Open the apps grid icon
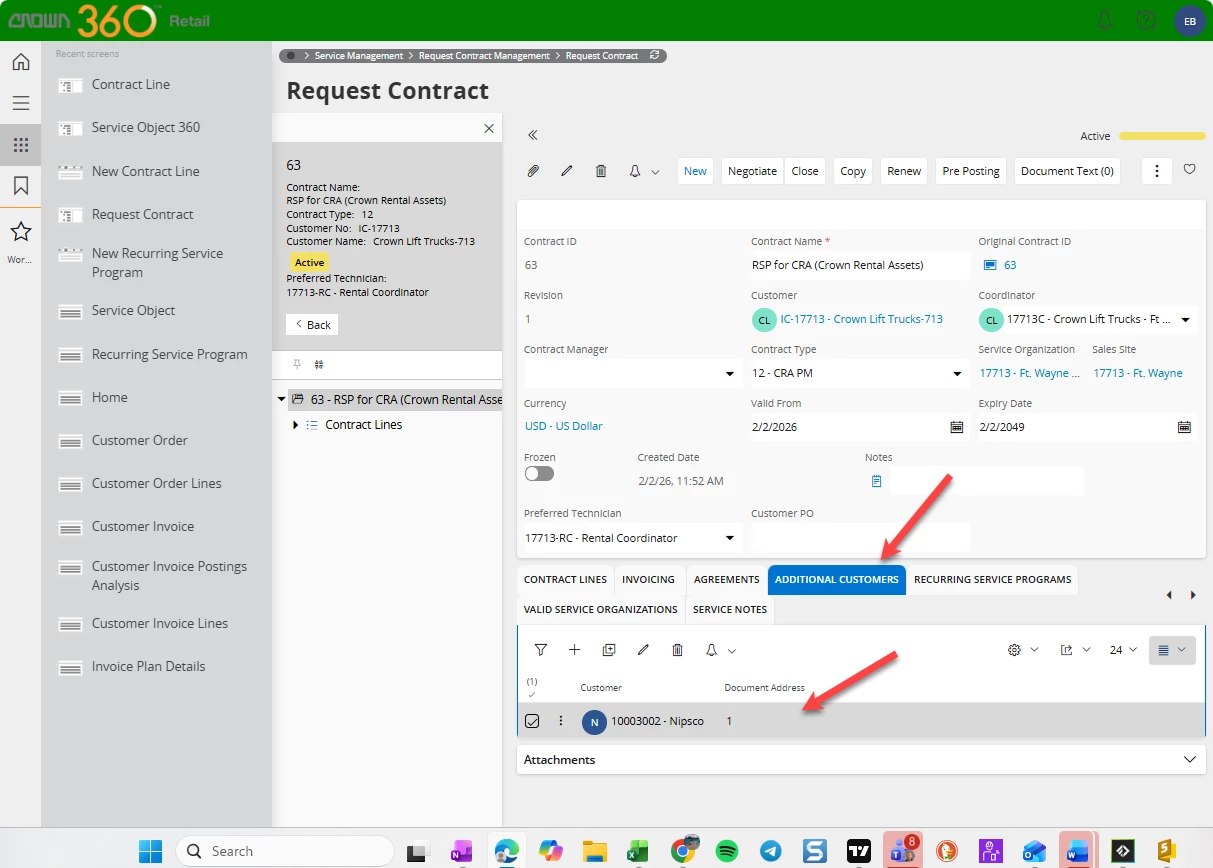Image resolution: width=1213 pixels, height=868 pixels. [20, 145]
